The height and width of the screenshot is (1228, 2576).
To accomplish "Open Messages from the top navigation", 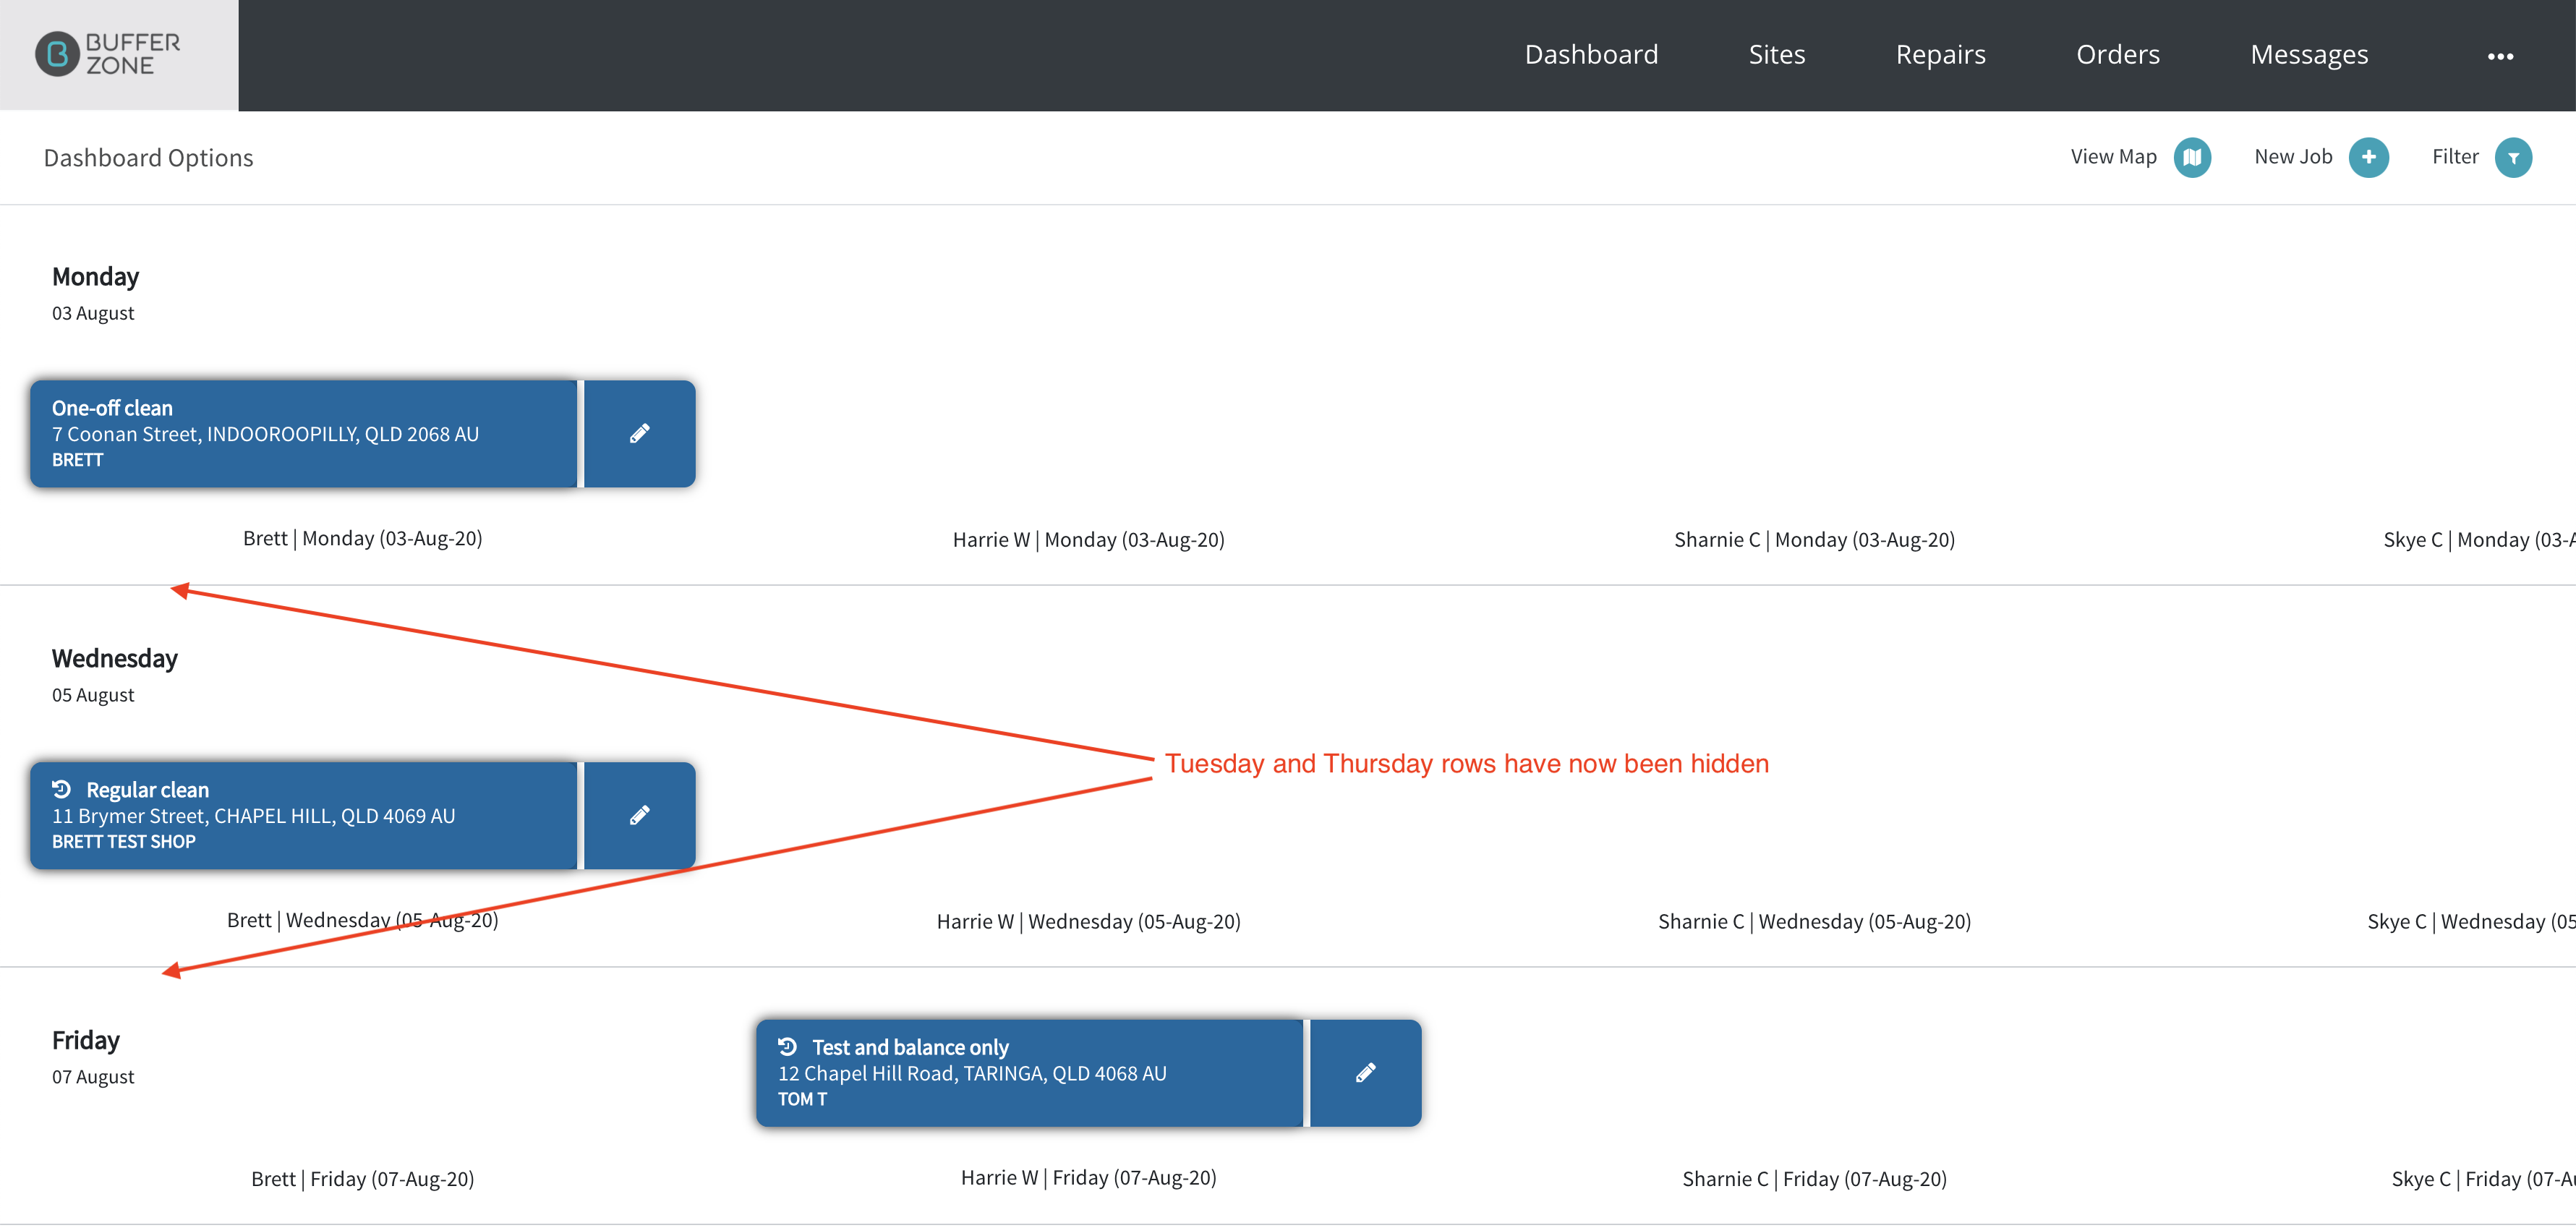I will pyautogui.click(x=2308, y=54).
